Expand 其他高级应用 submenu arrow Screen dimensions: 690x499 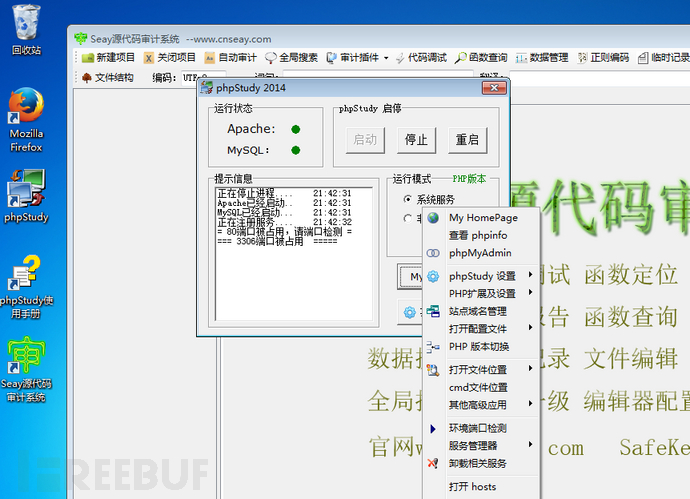(531, 404)
